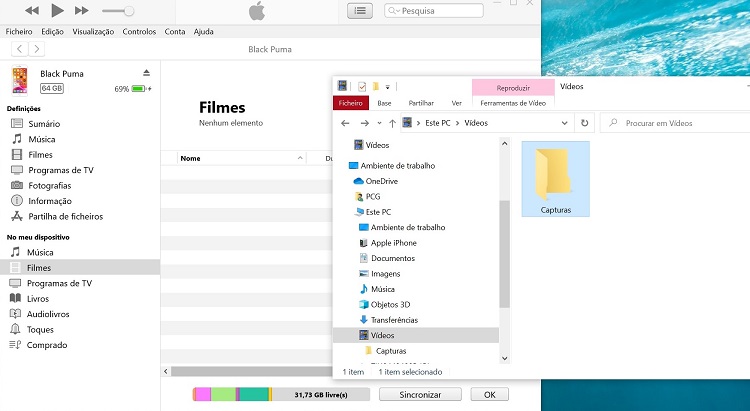Image resolution: width=750 pixels, height=411 pixels.
Task: Click the Play button in iTunes
Action: pos(57,10)
